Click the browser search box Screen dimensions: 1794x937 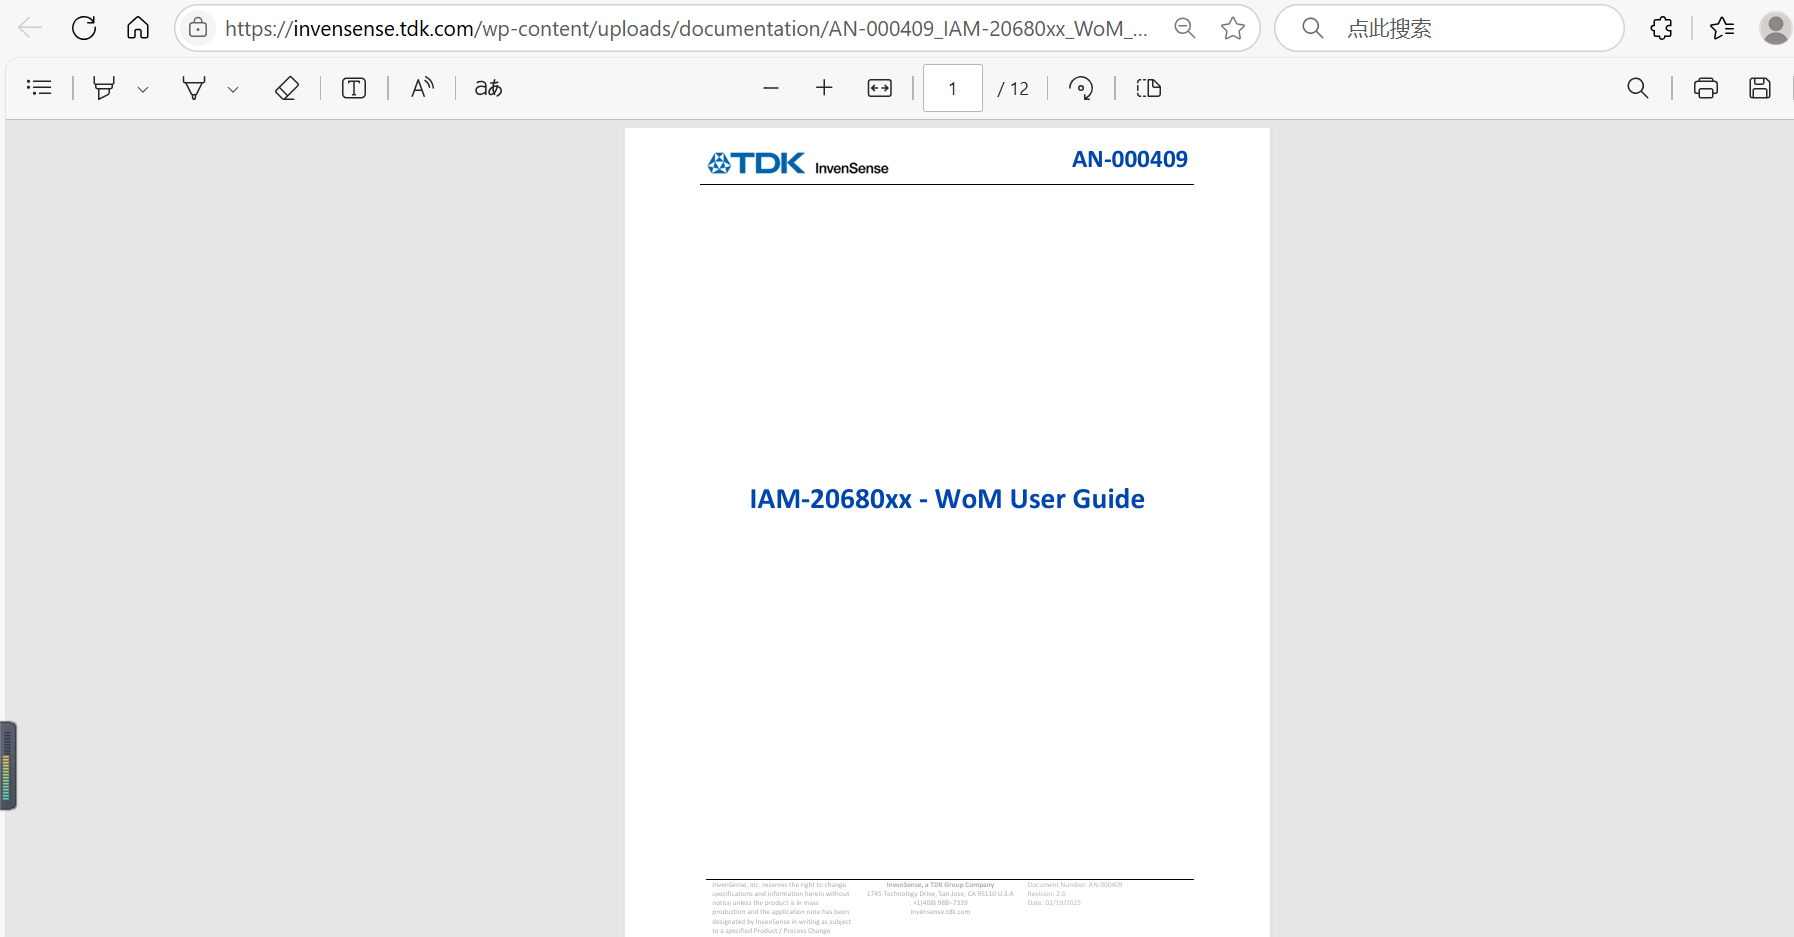(1449, 28)
